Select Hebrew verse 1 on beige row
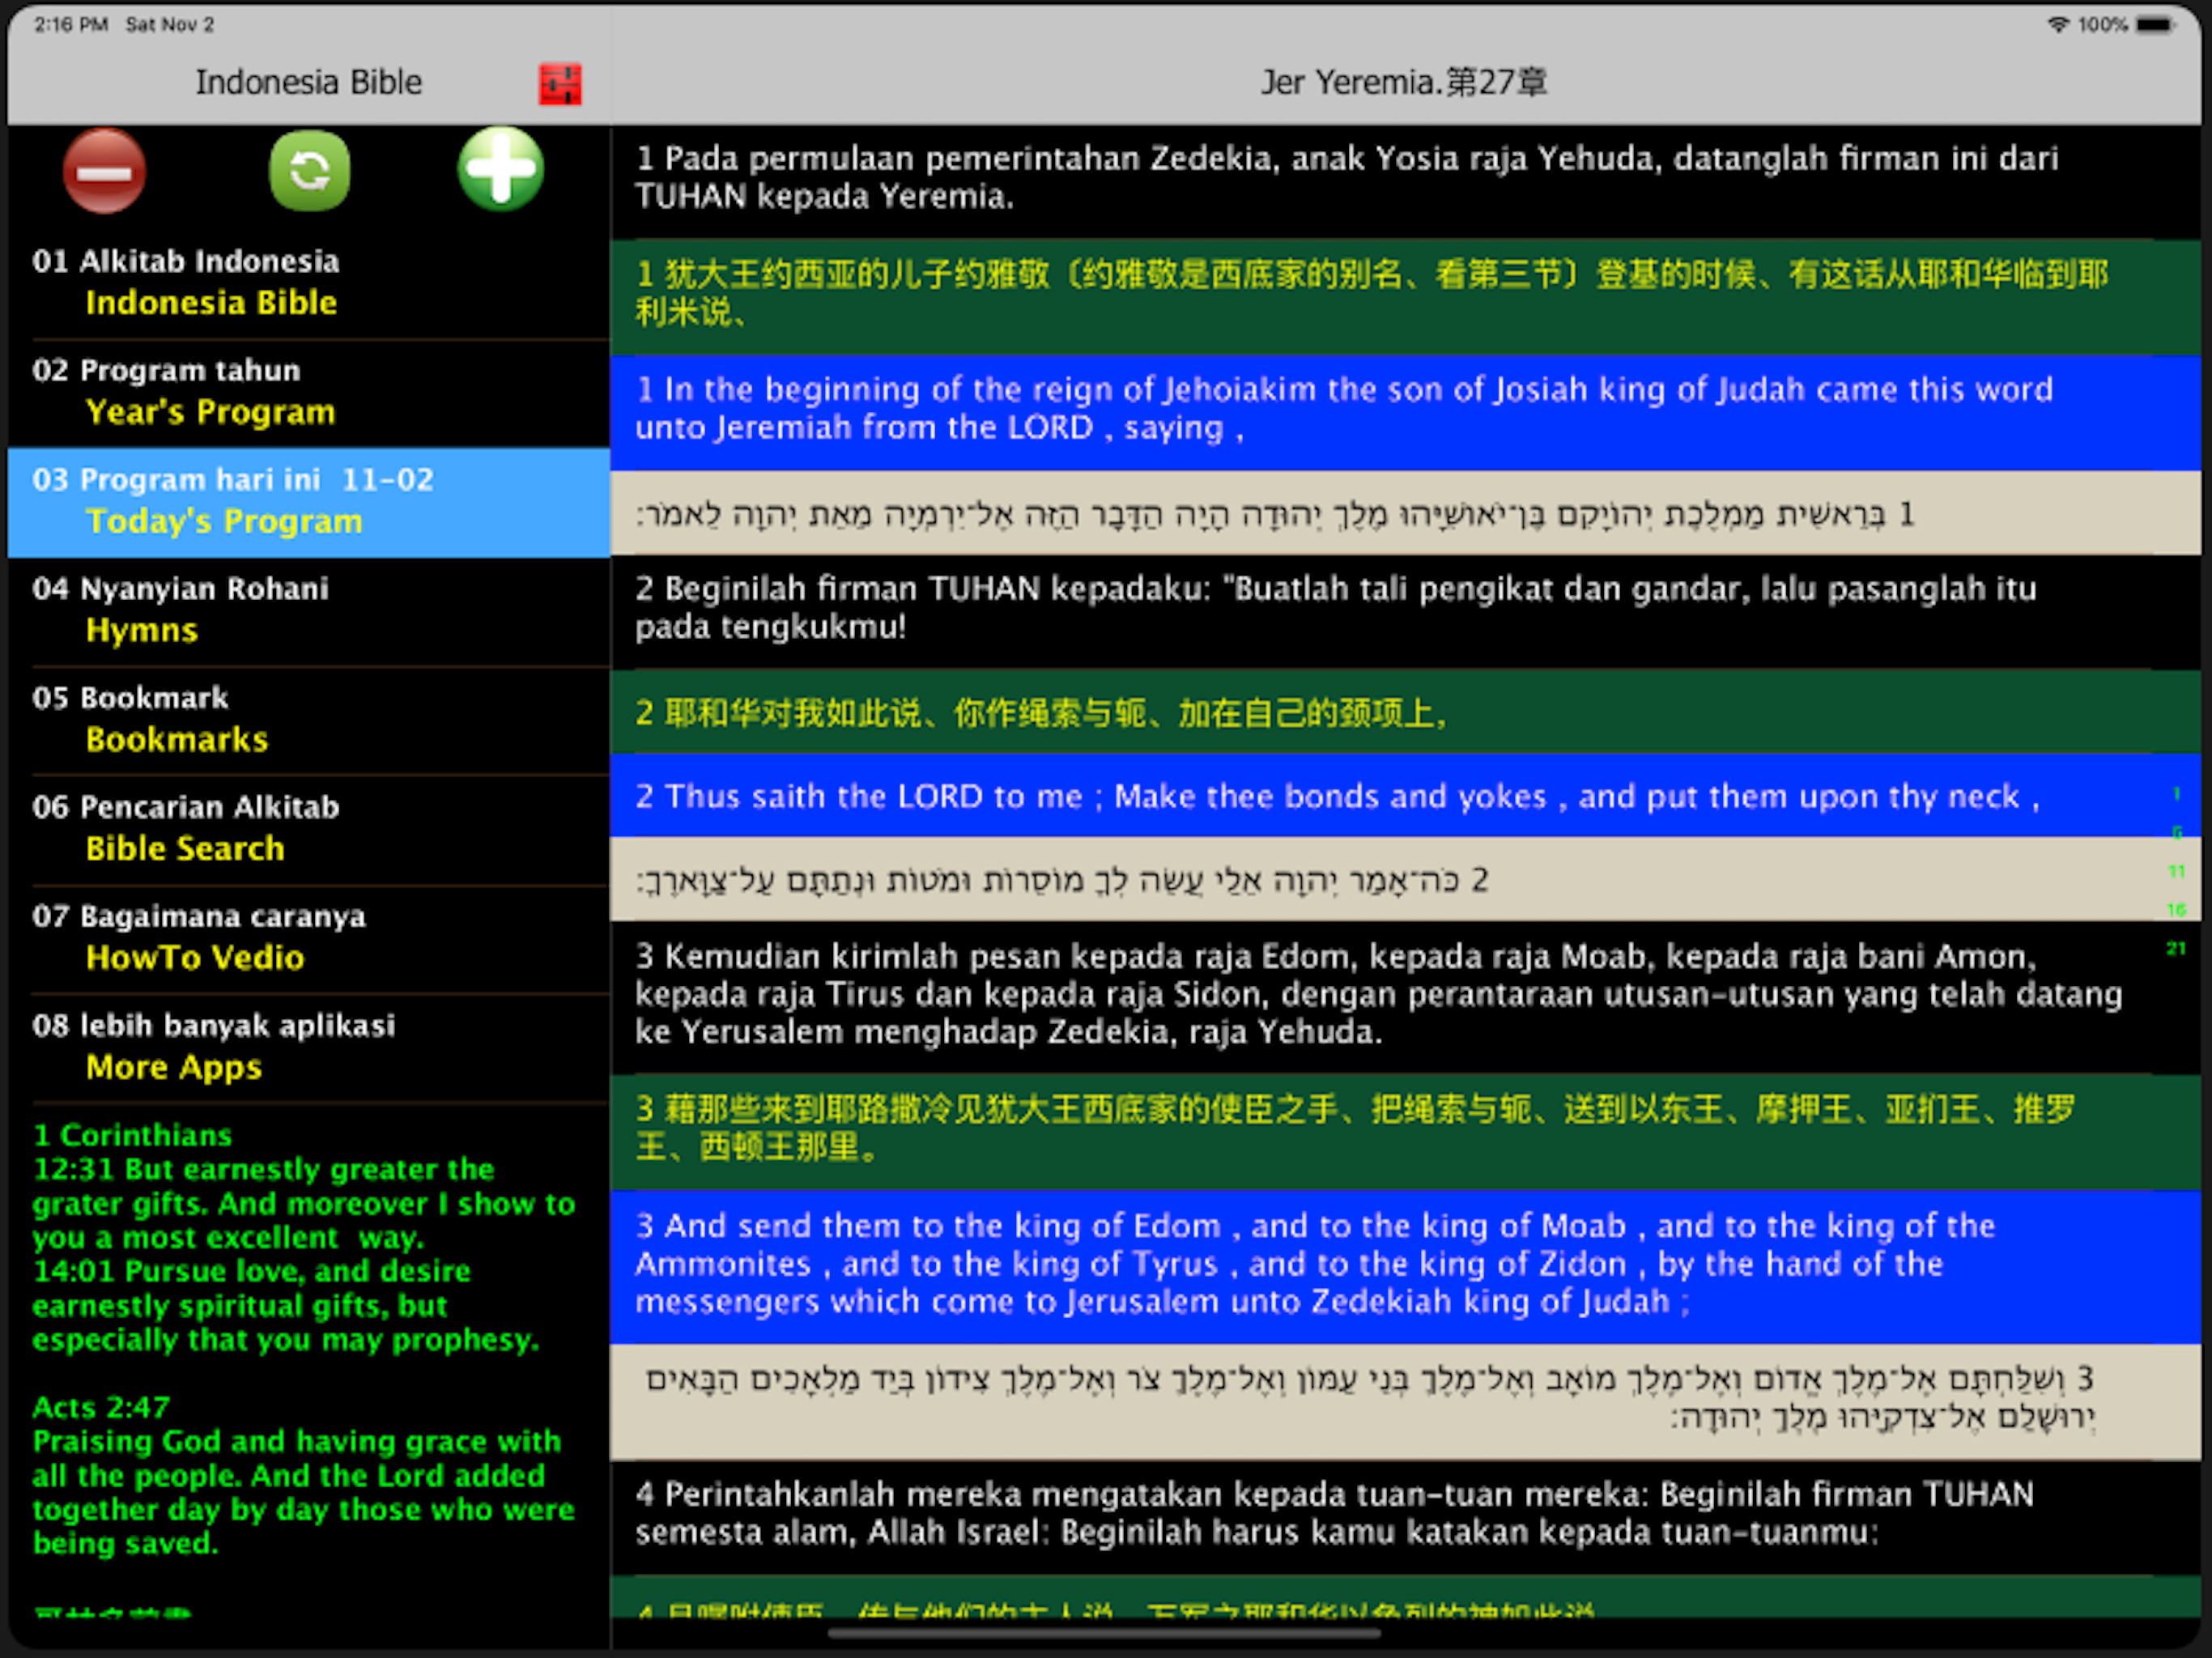The image size is (2212, 1658). 1405,513
